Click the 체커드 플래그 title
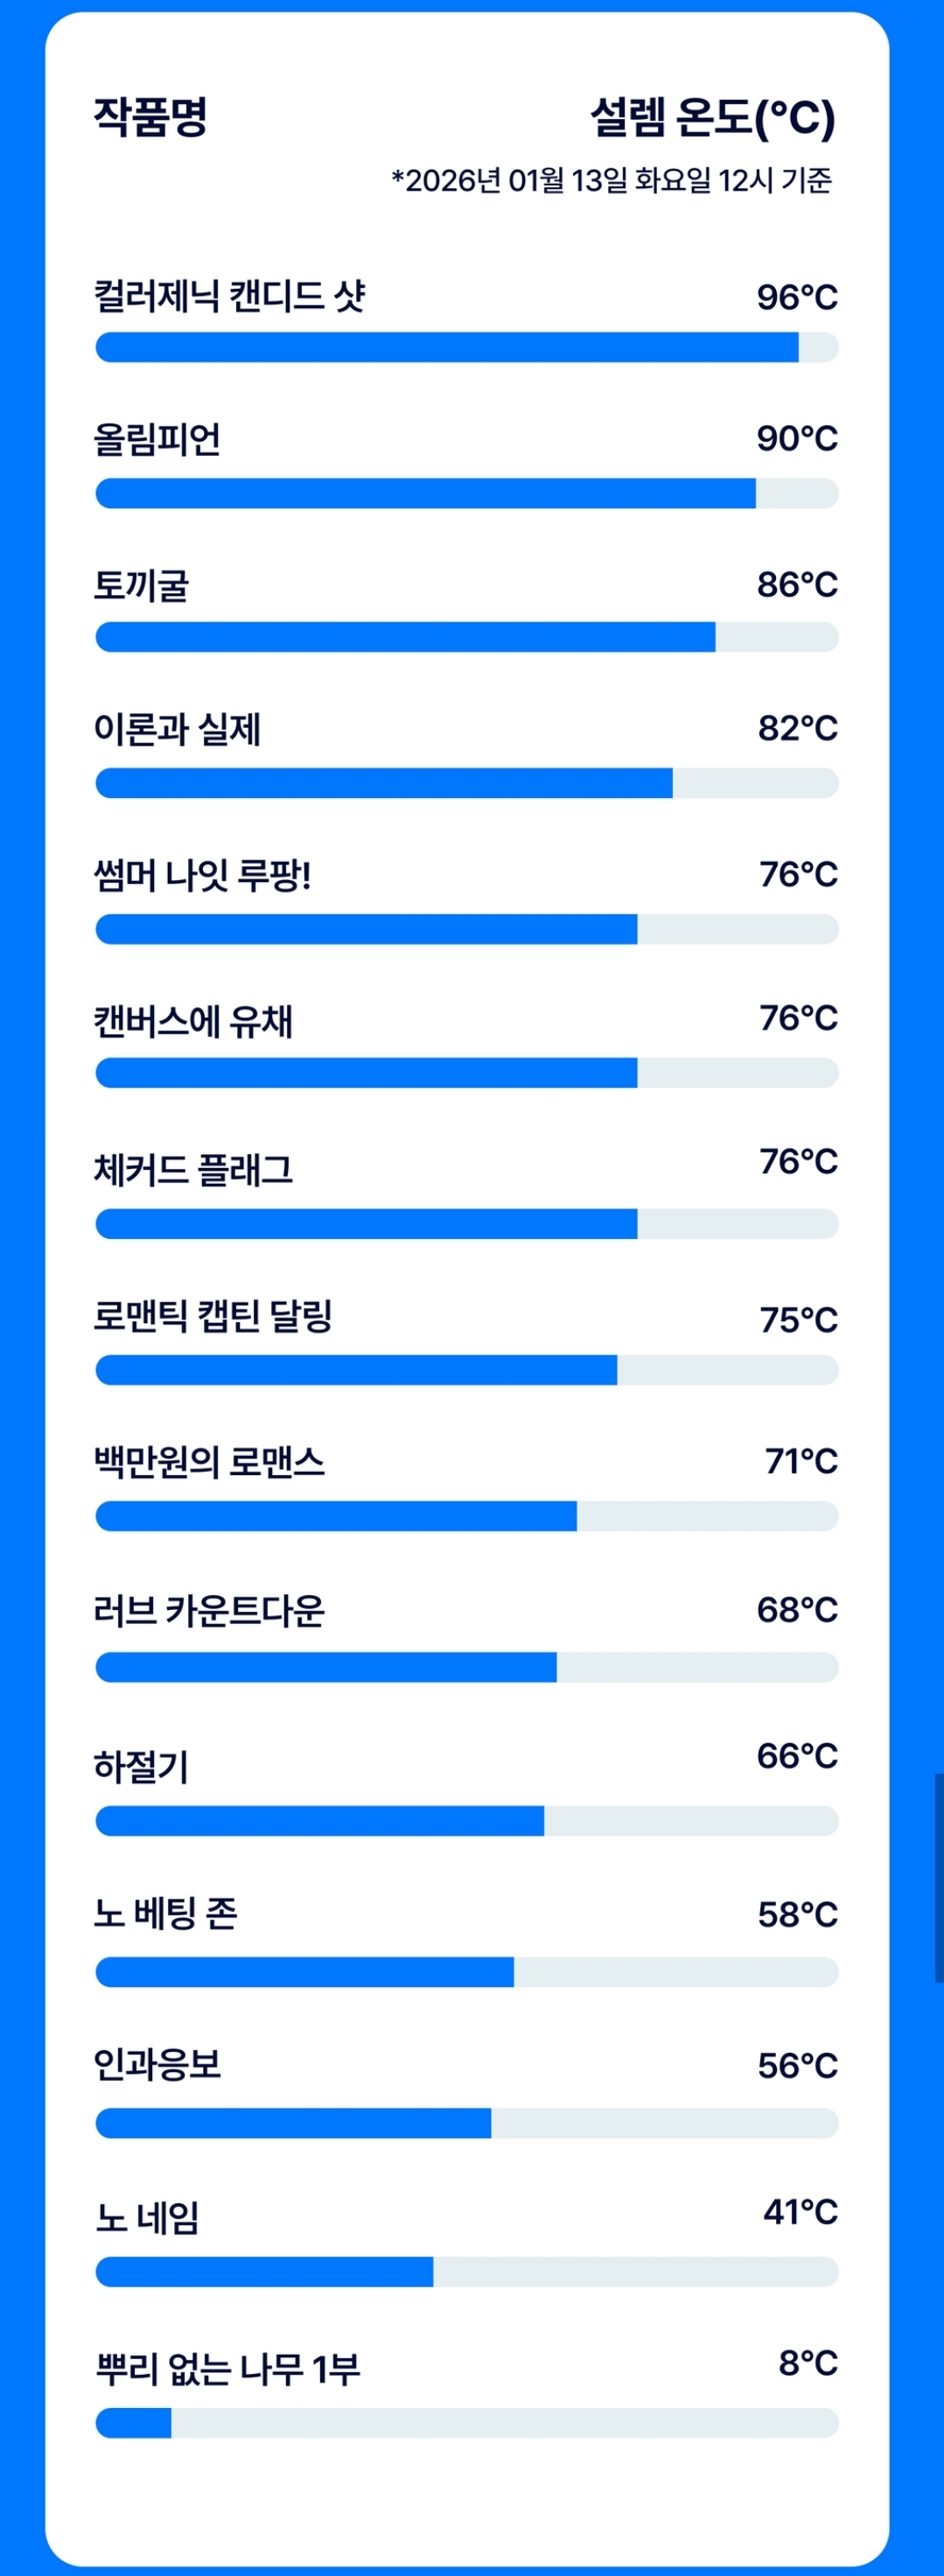This screenshot has width=944, height=2576. (x=193, y=1169)
